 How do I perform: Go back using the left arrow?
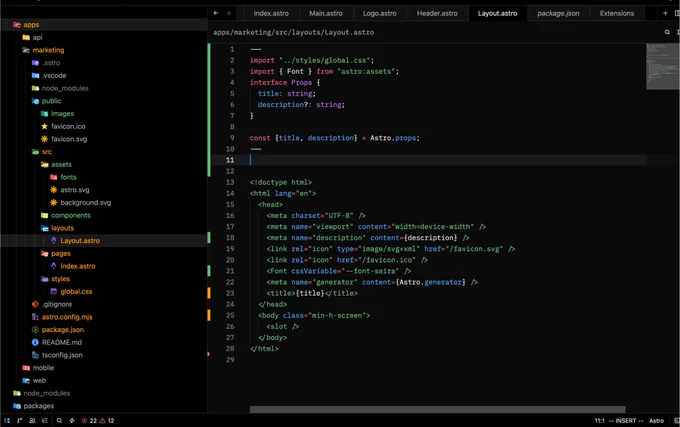[216, 13]
